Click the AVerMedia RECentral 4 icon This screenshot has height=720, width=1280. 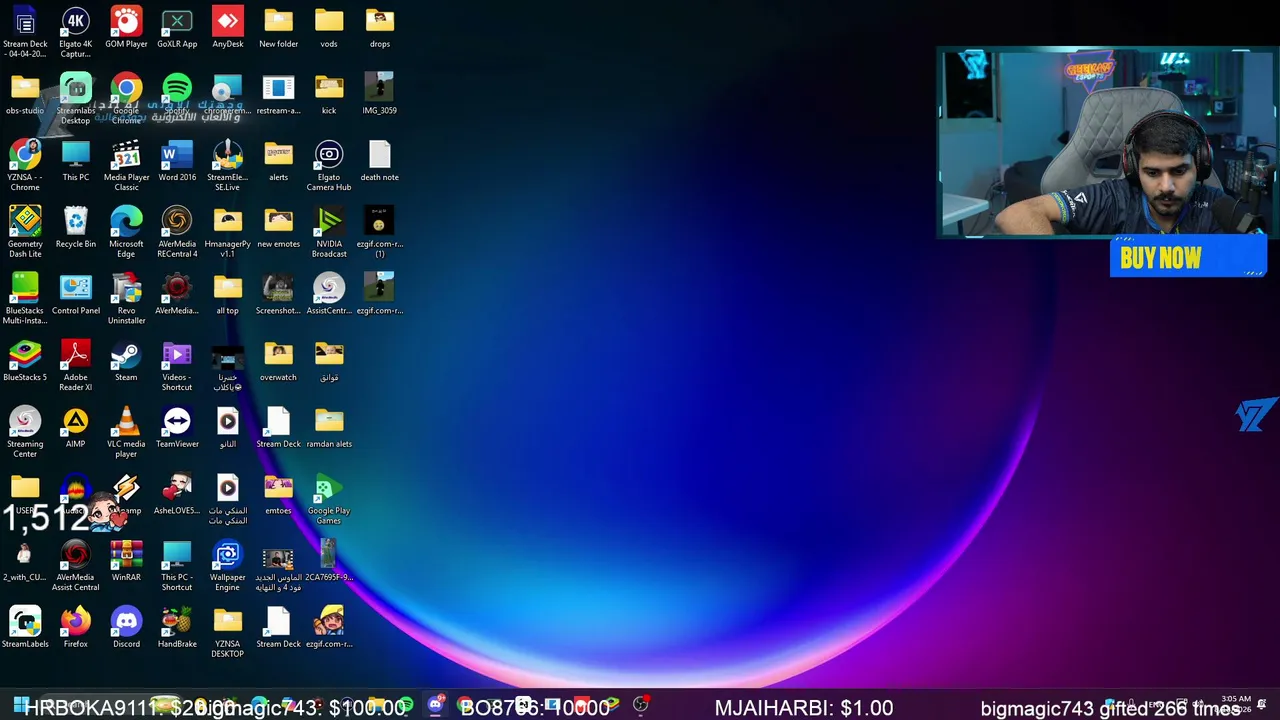pos(177,232)
